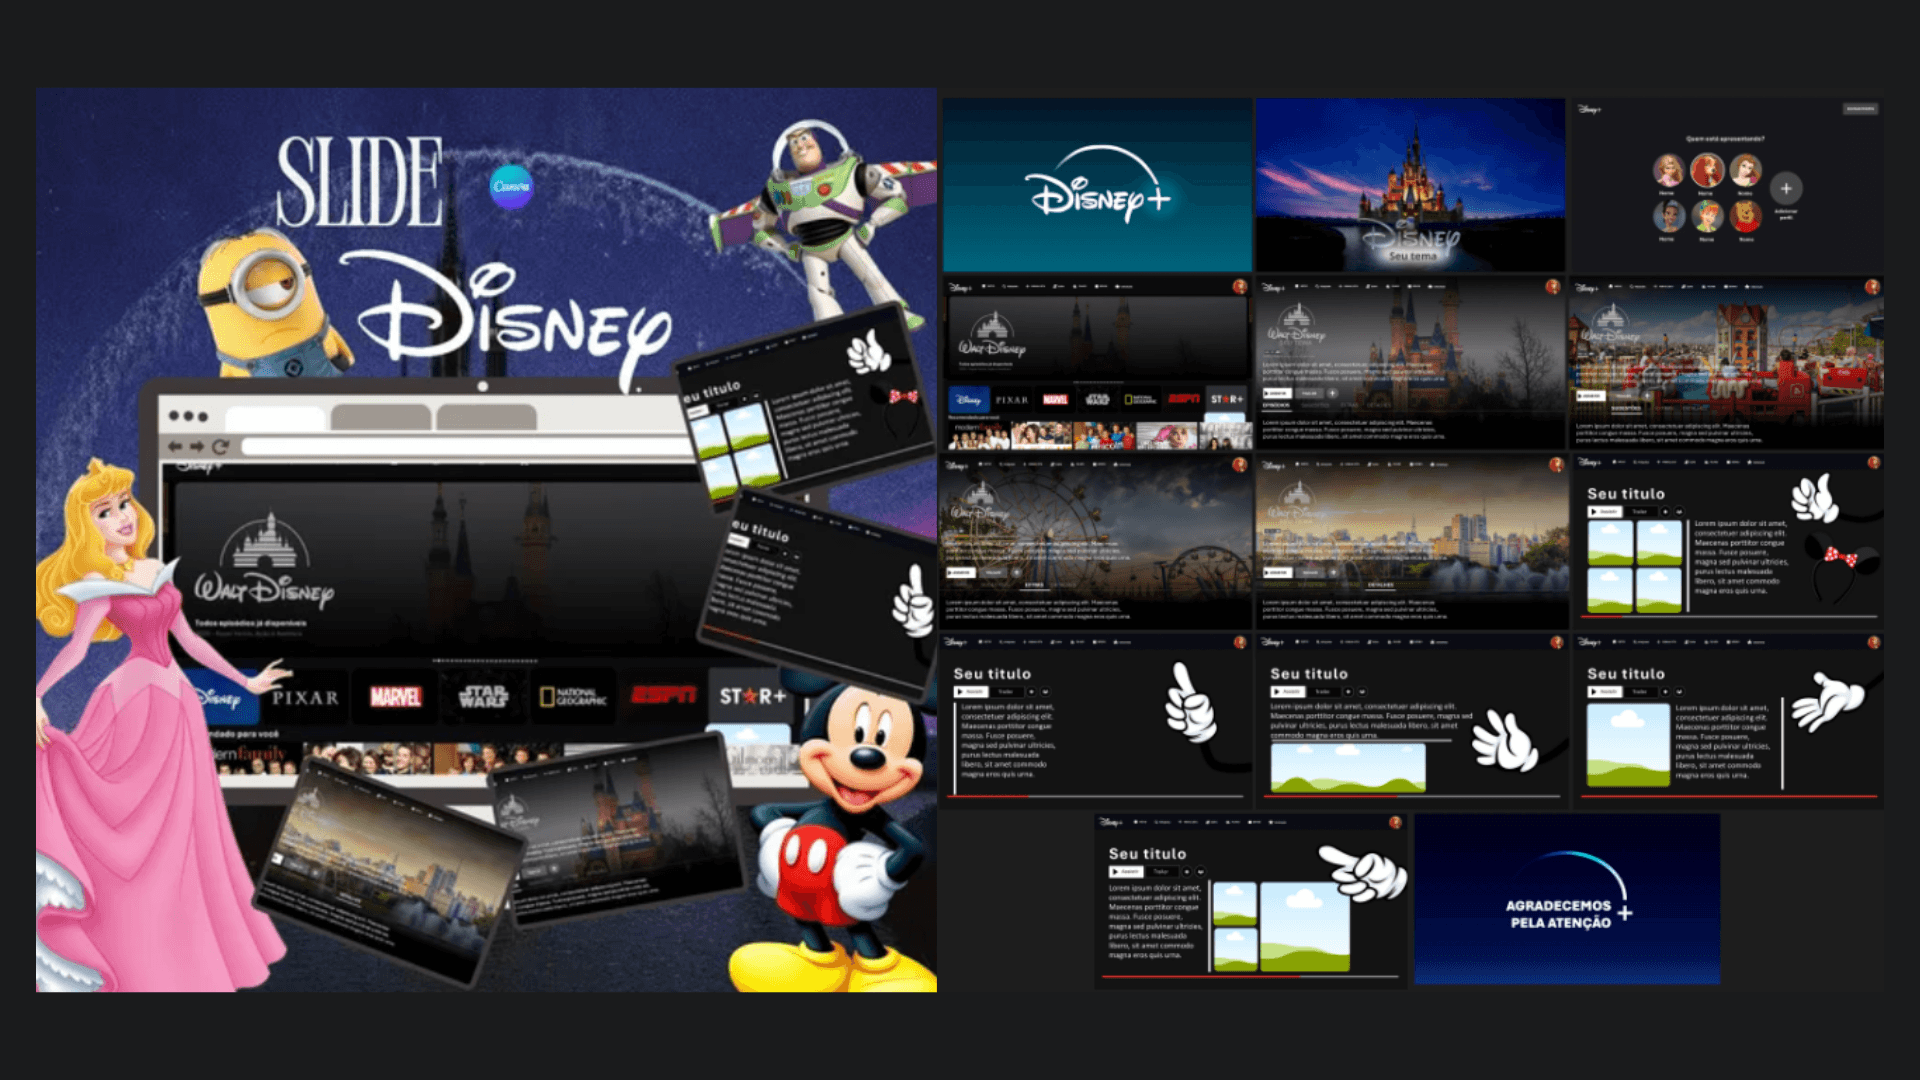Viewport: 1920px width, 1080px height.
Task: Select the Star Wars brand tile in the large mockup
Action: (483, 697)
